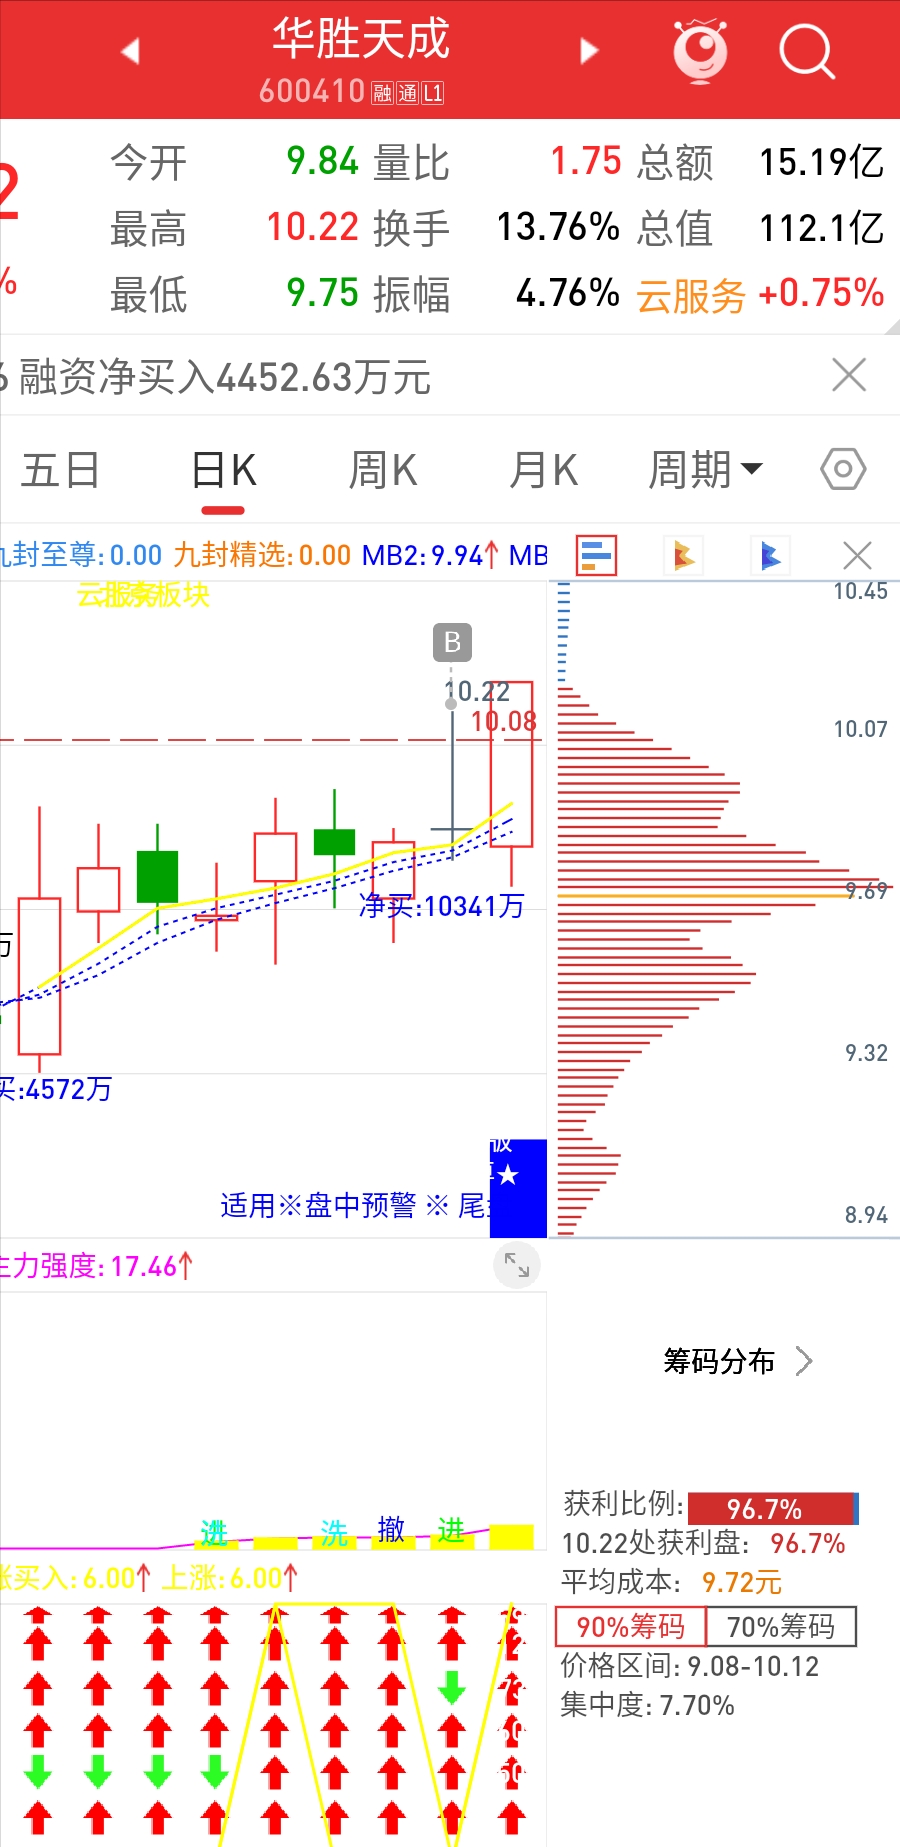Tap 撤 marker on indicator chart
This screenshot has height=1847, width=900.
392,1529
